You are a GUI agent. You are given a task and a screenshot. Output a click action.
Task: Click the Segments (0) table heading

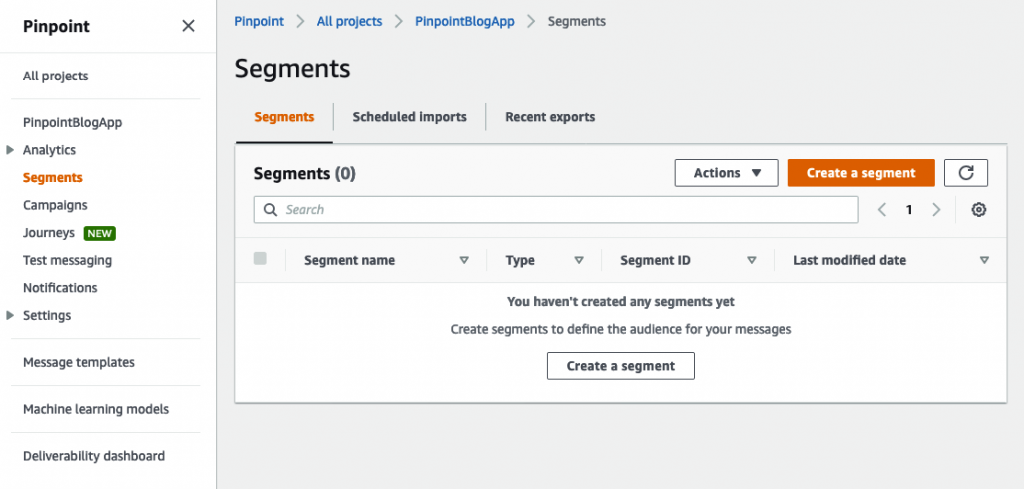point(304,173)
